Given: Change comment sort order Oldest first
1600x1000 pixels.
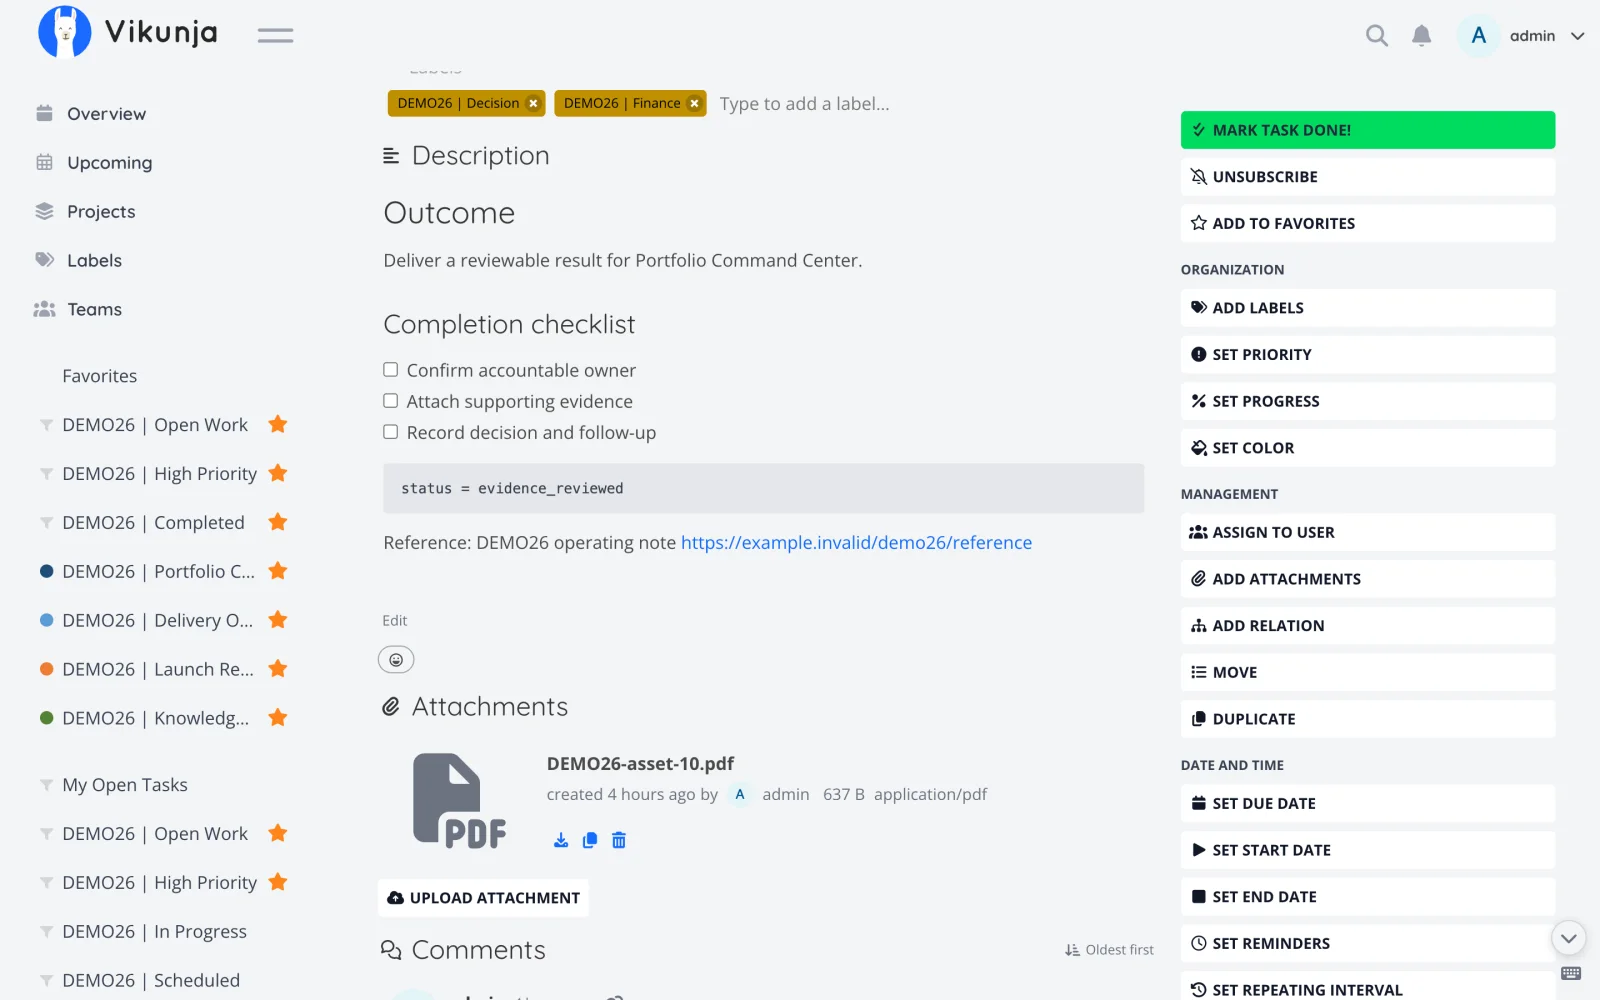Looking at the screenshot, I should pos(1109,950).
